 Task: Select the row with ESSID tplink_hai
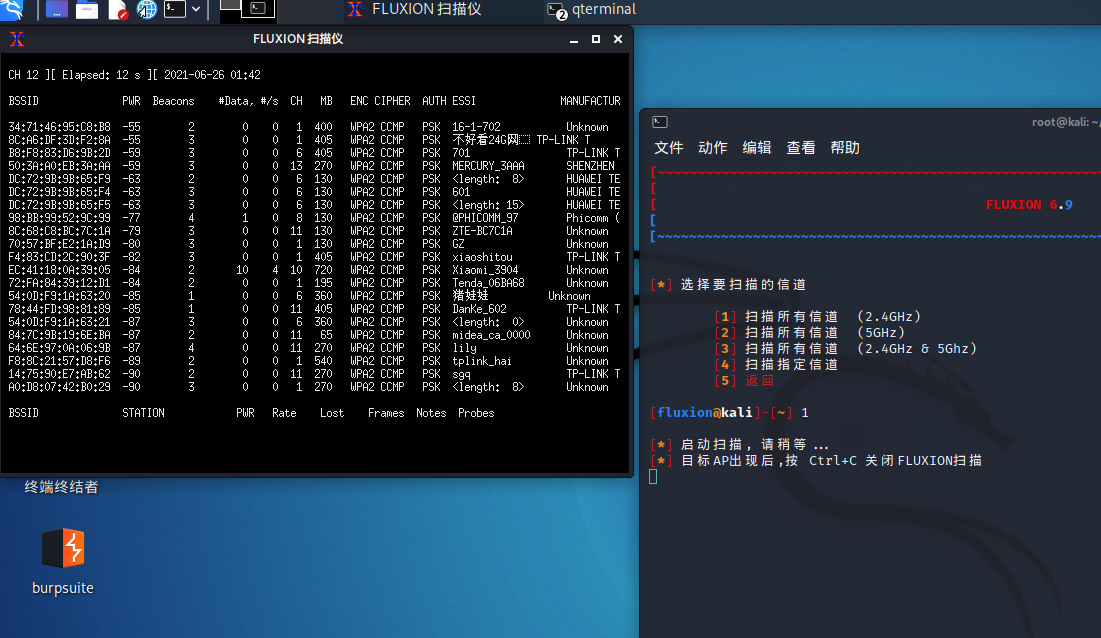pyautogui.click(x=315, y=361)
